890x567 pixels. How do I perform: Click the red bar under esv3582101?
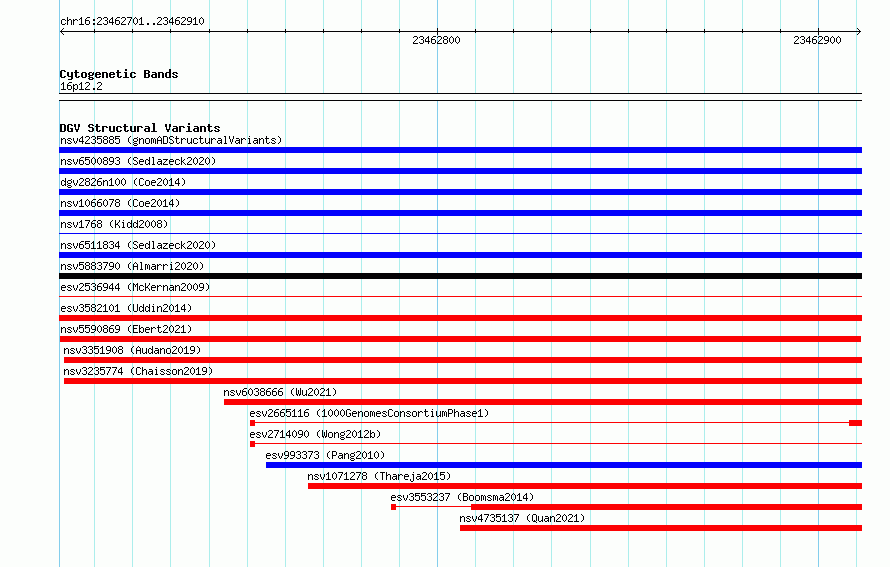click(460, 318)
